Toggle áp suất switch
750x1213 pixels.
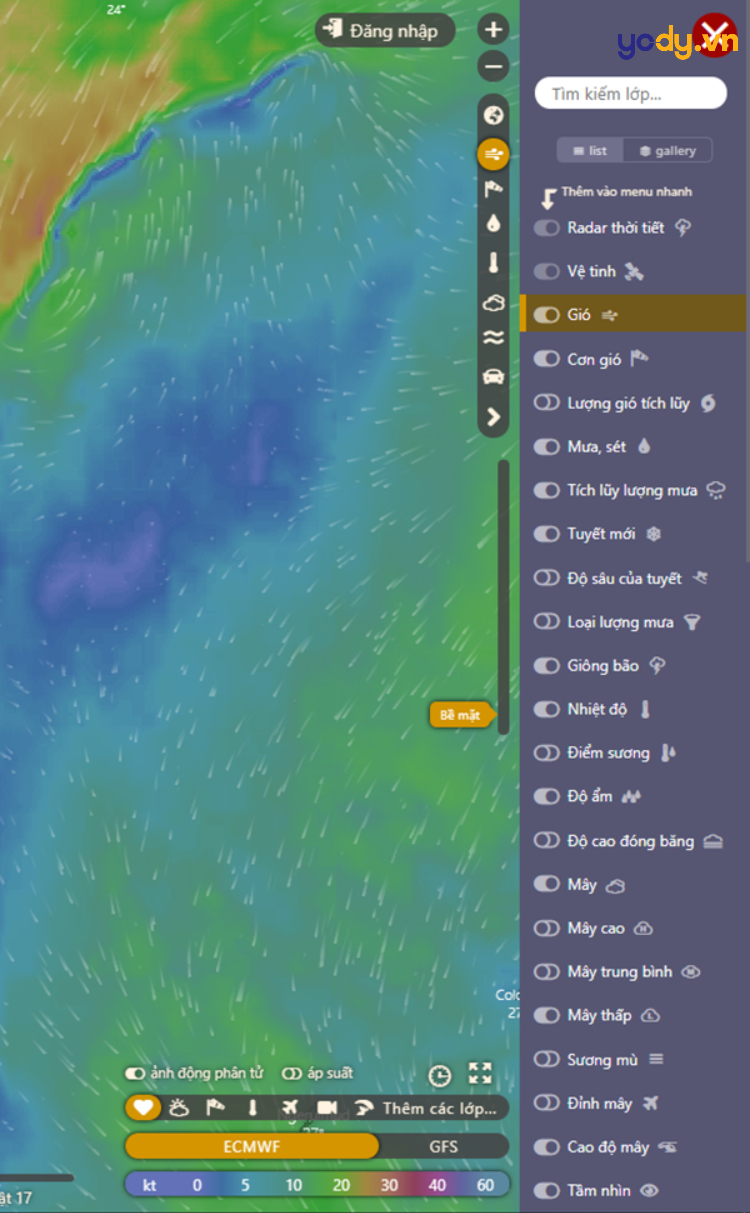tap(292, 1073)
